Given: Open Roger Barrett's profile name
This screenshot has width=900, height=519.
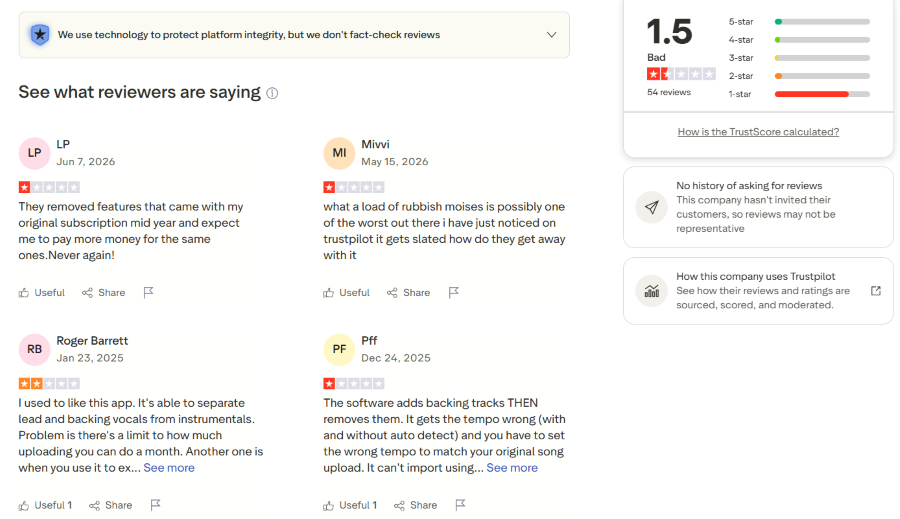Looking at the screenshot, I should tap(92, 340).
